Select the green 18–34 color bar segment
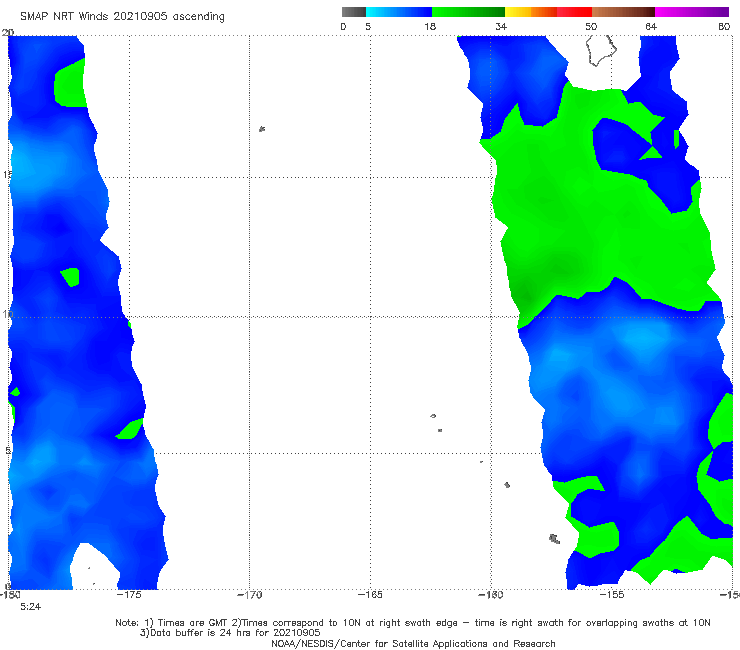This screenshot has width=740, height=650. (x=468, y=12)
